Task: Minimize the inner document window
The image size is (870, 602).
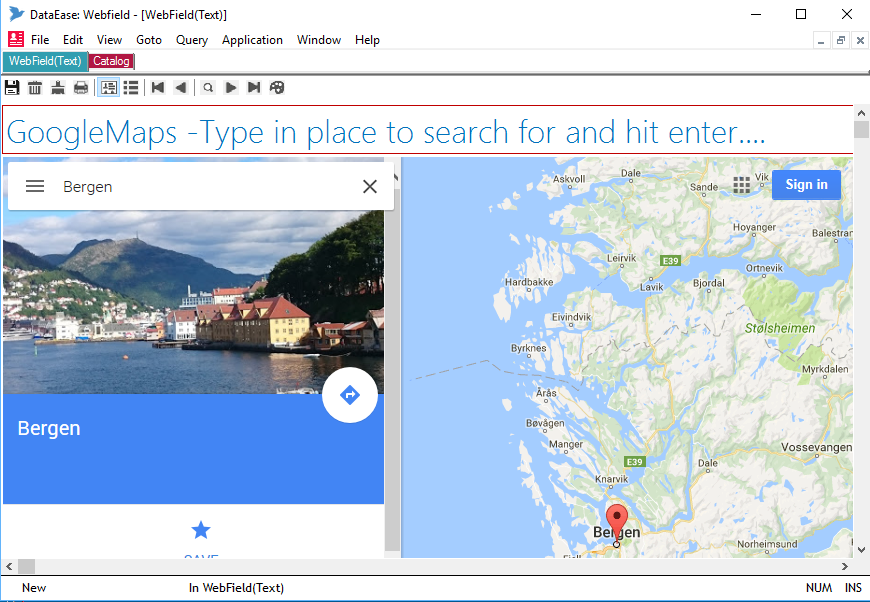Action: (821, 41)
